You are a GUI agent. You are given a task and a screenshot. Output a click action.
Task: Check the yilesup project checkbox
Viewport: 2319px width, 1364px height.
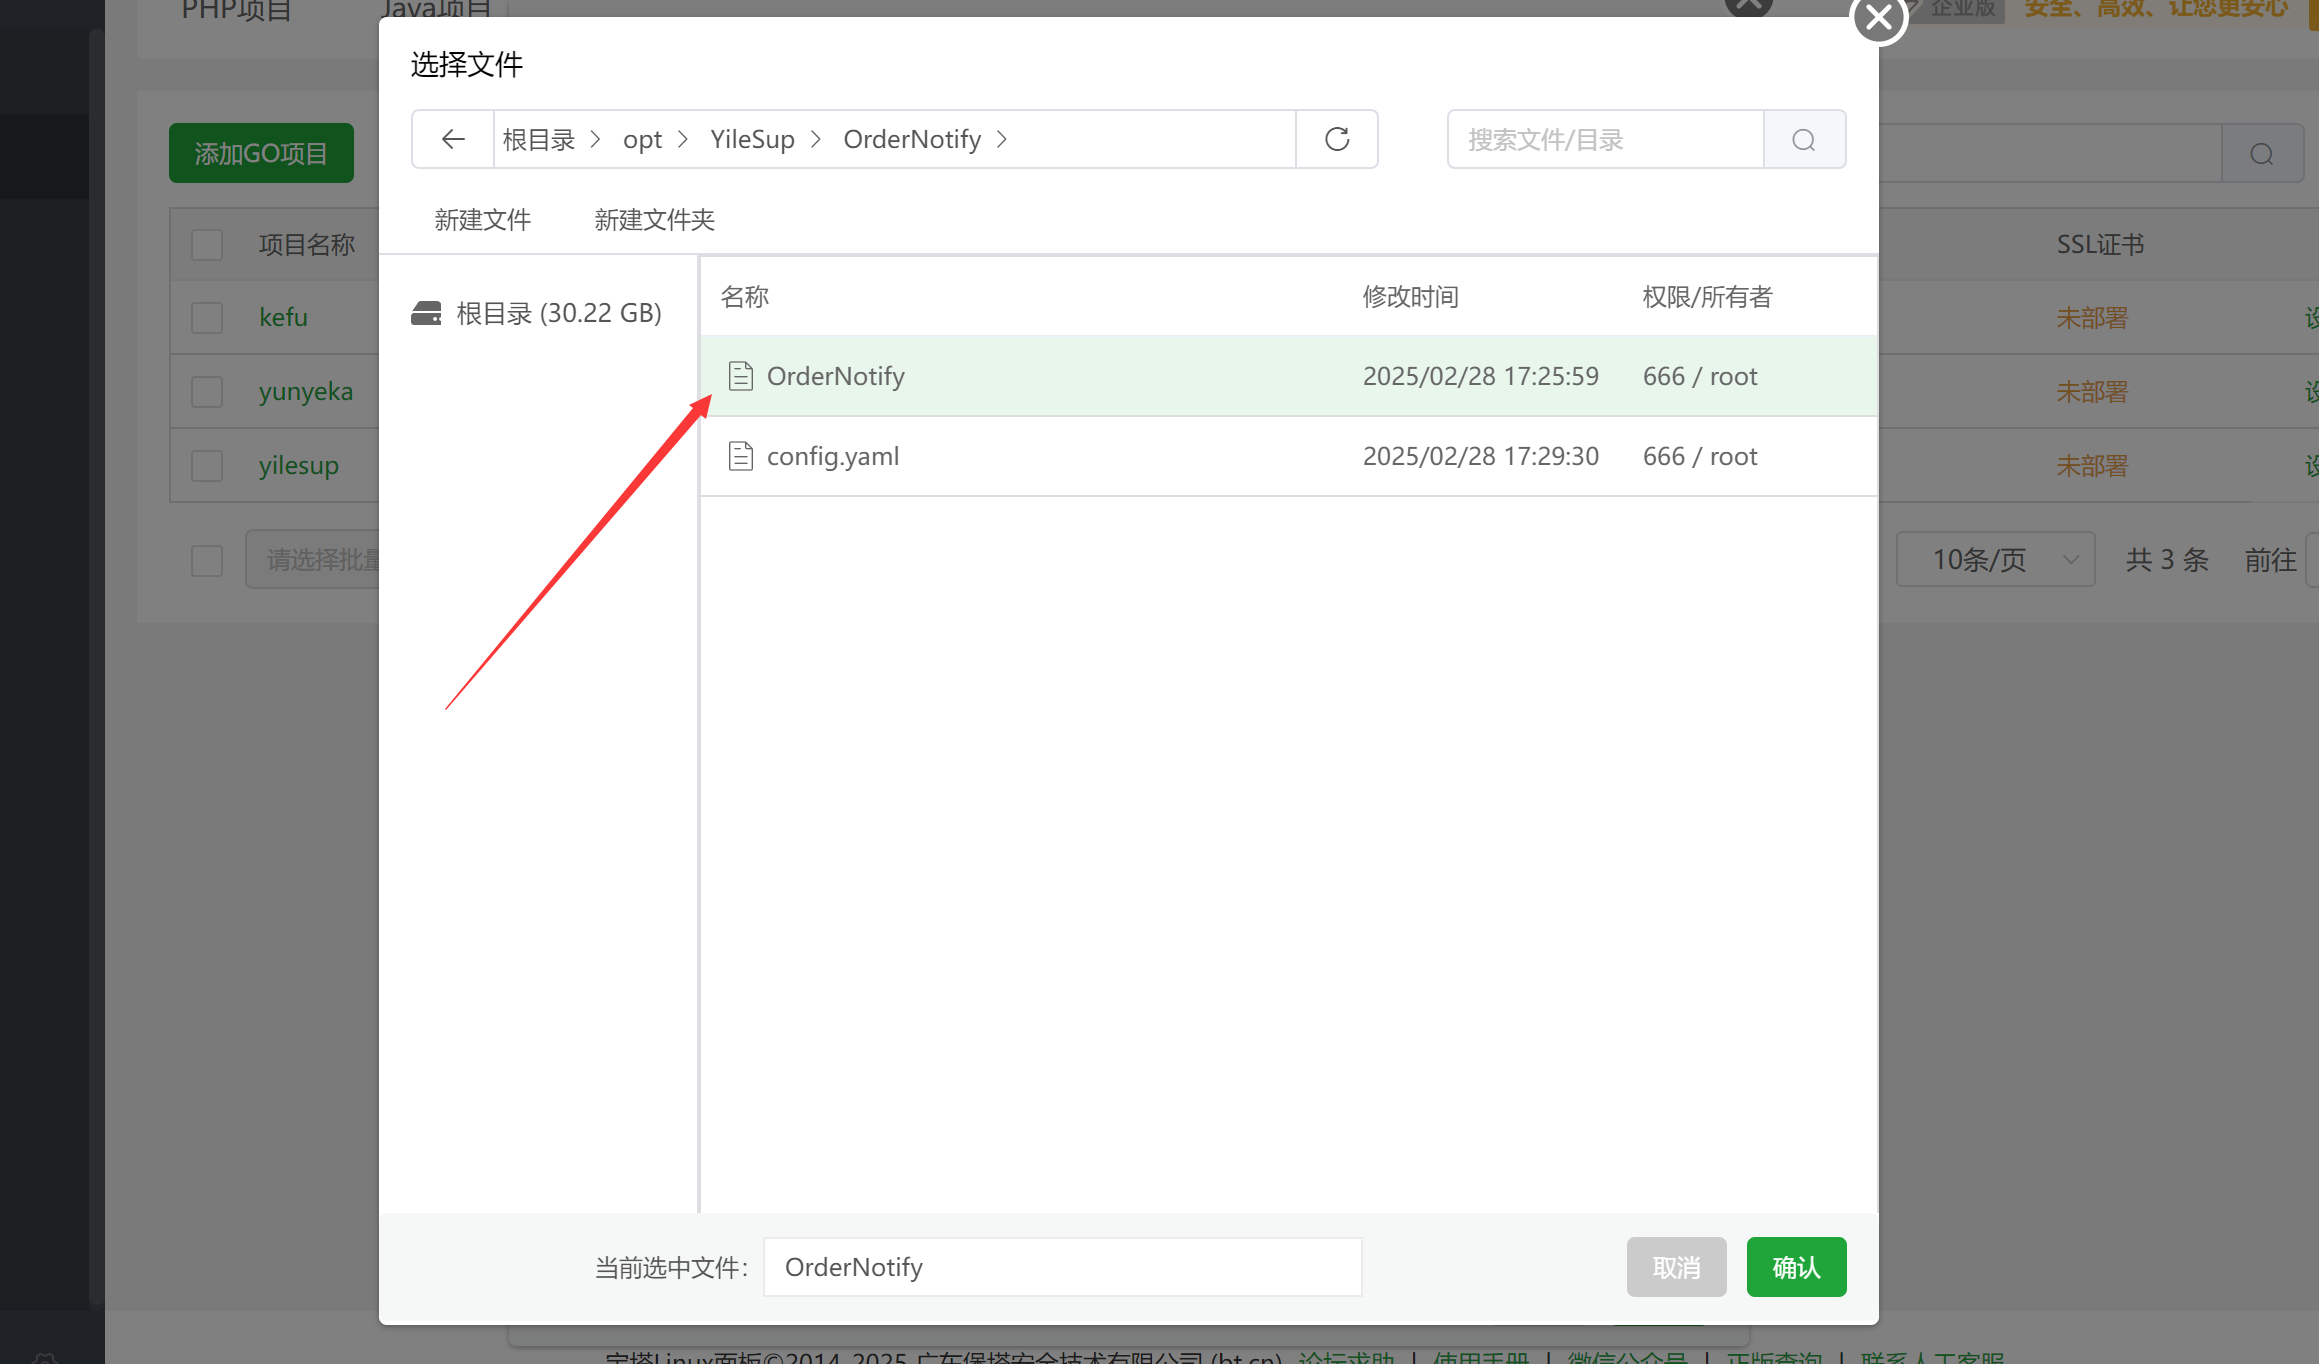207,465
